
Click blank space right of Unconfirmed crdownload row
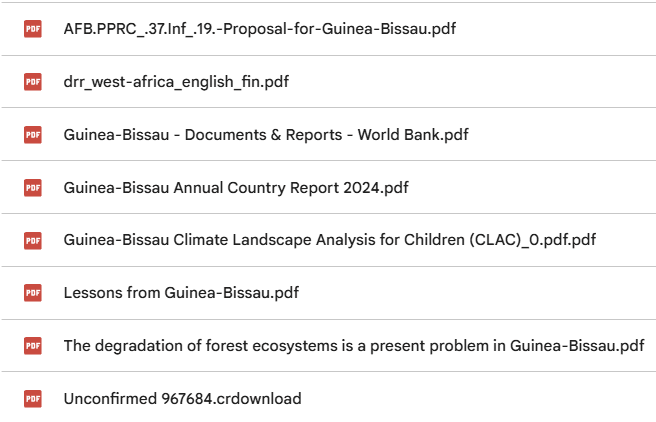point(479,399)
